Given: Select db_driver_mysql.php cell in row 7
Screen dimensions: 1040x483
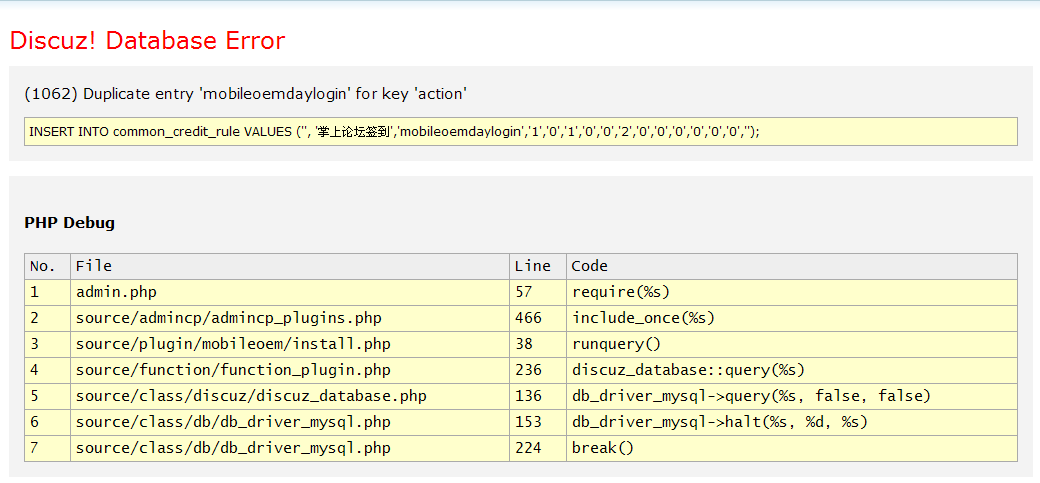Looking at the screenshot, I should click(x=290, y=448).
